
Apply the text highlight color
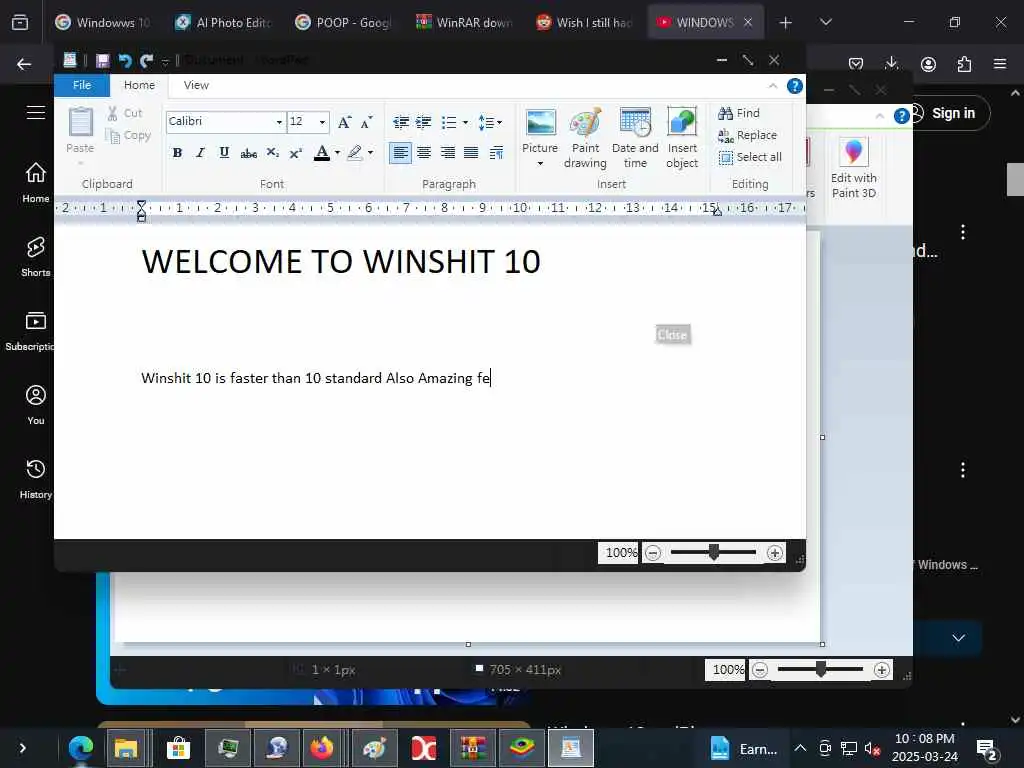point(355,153)
